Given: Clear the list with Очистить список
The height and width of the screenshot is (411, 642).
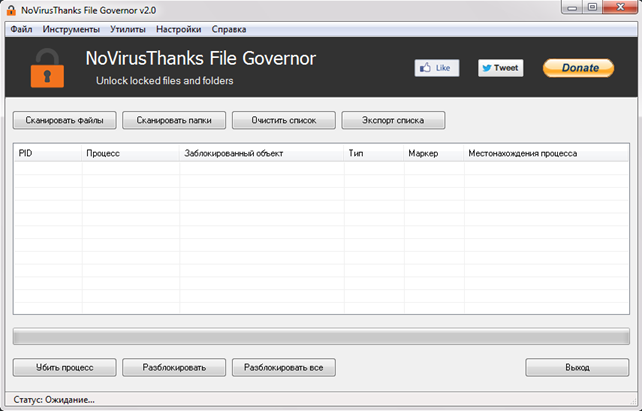Looking at the screenshot, I should point(284,120).
